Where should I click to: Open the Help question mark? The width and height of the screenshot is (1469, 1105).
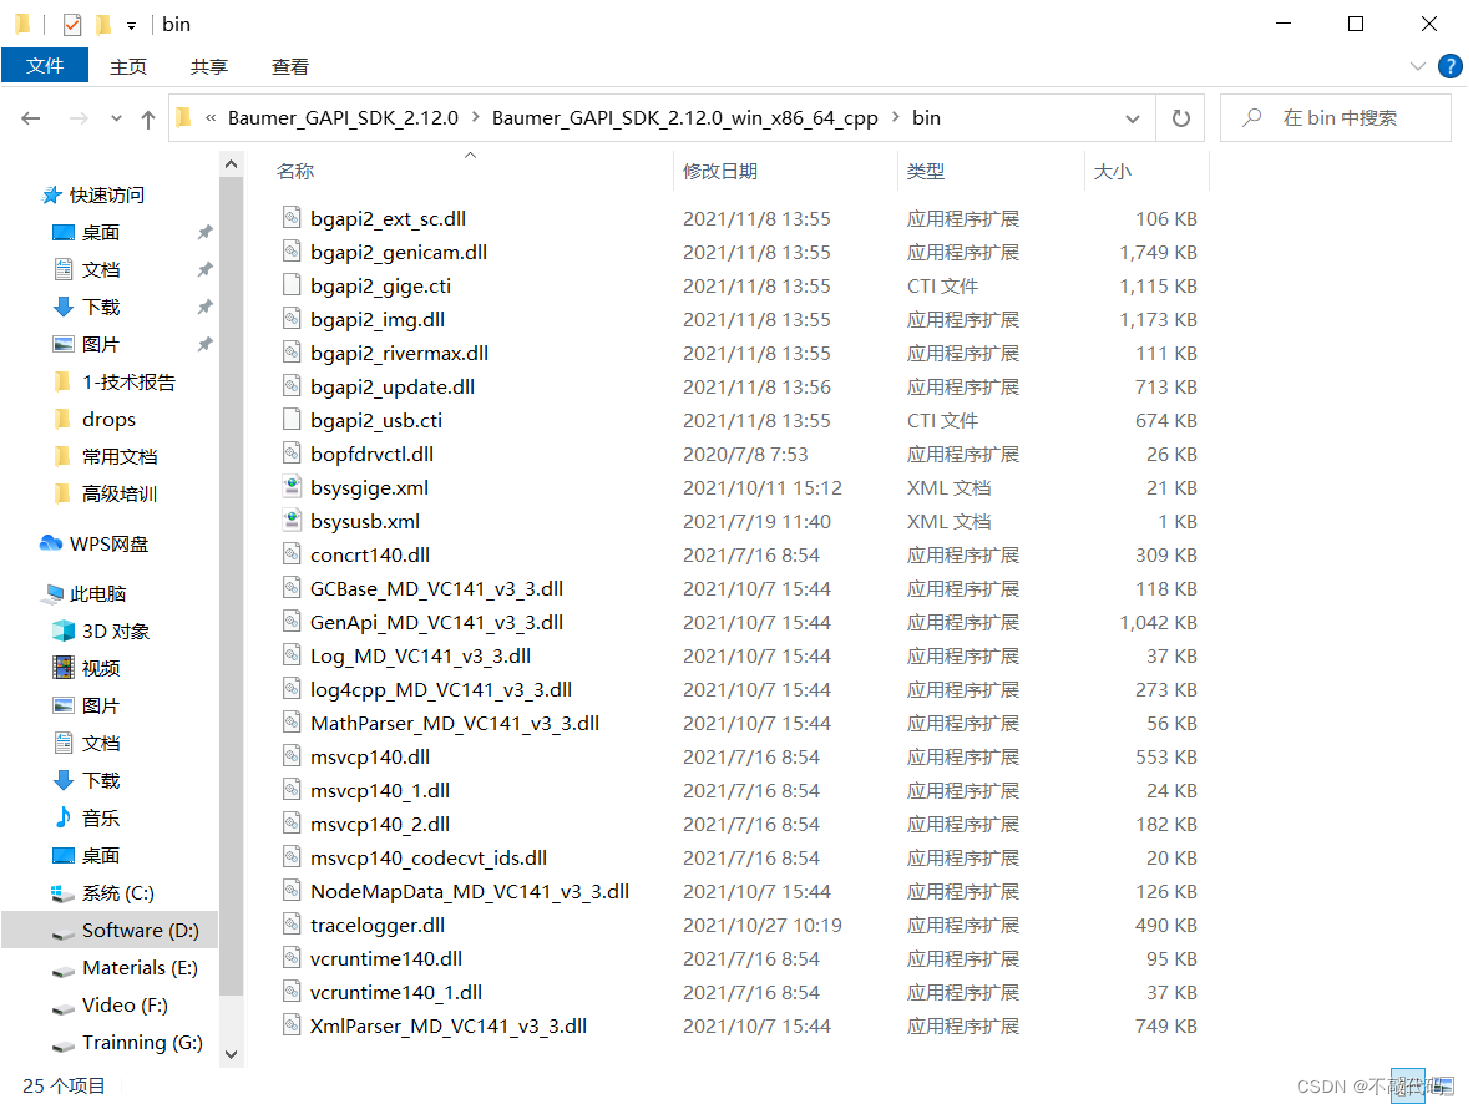(1450, 66)
